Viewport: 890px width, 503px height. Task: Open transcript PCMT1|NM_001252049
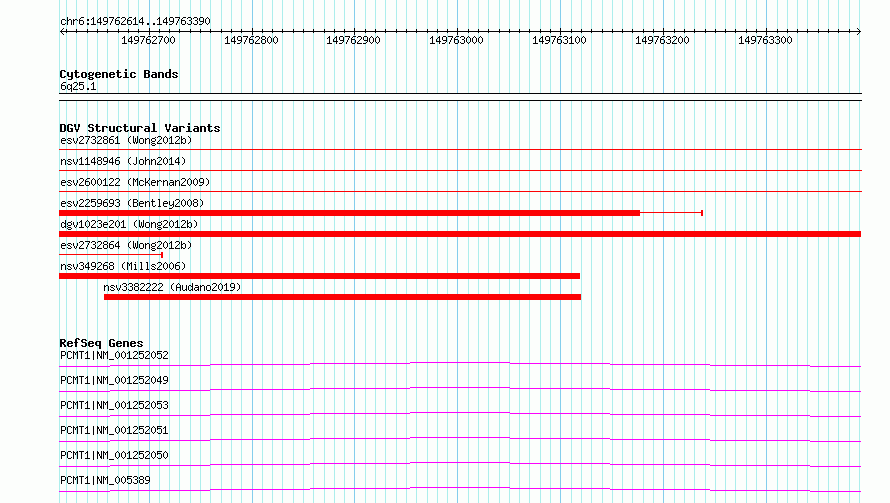pyautogui.click(x=114, y=380)
